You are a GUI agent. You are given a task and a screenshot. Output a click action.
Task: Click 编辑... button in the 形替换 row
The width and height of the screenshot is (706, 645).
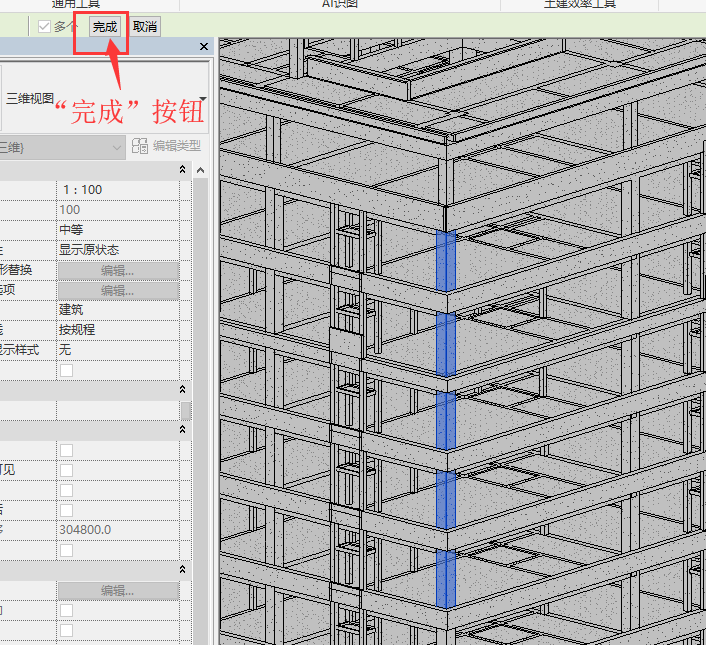pyautogui.click(x=118, y=271)
